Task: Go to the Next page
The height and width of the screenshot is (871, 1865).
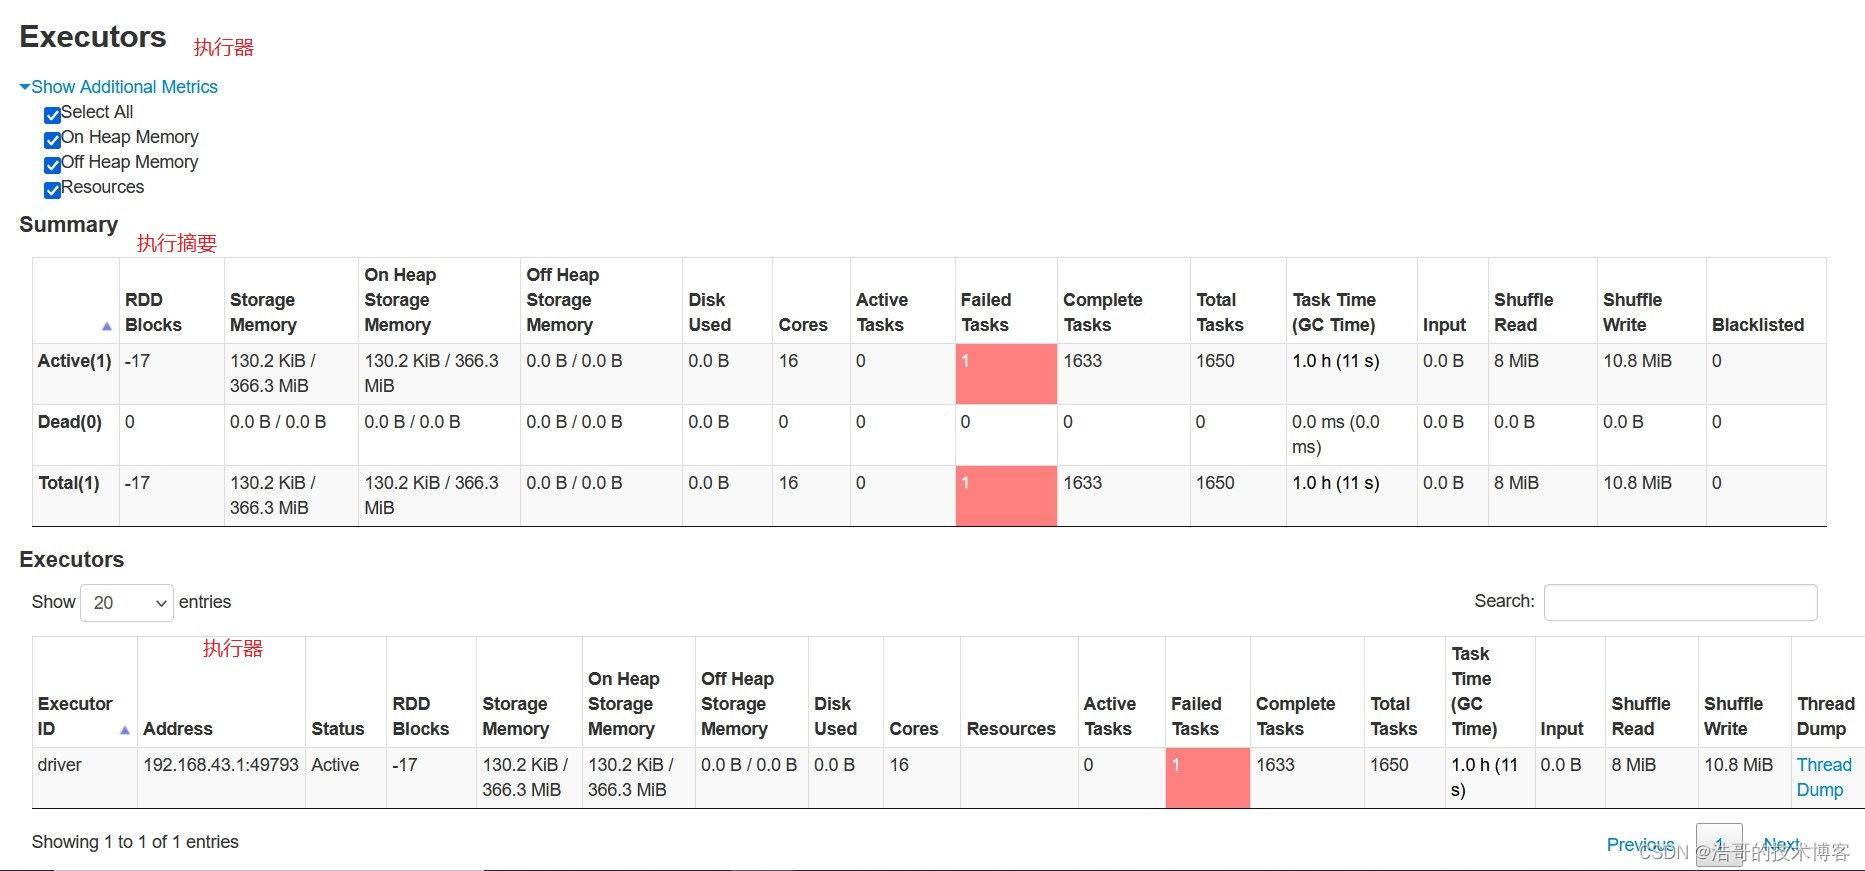Action: pyautogui.click(x=1781, y=845)
